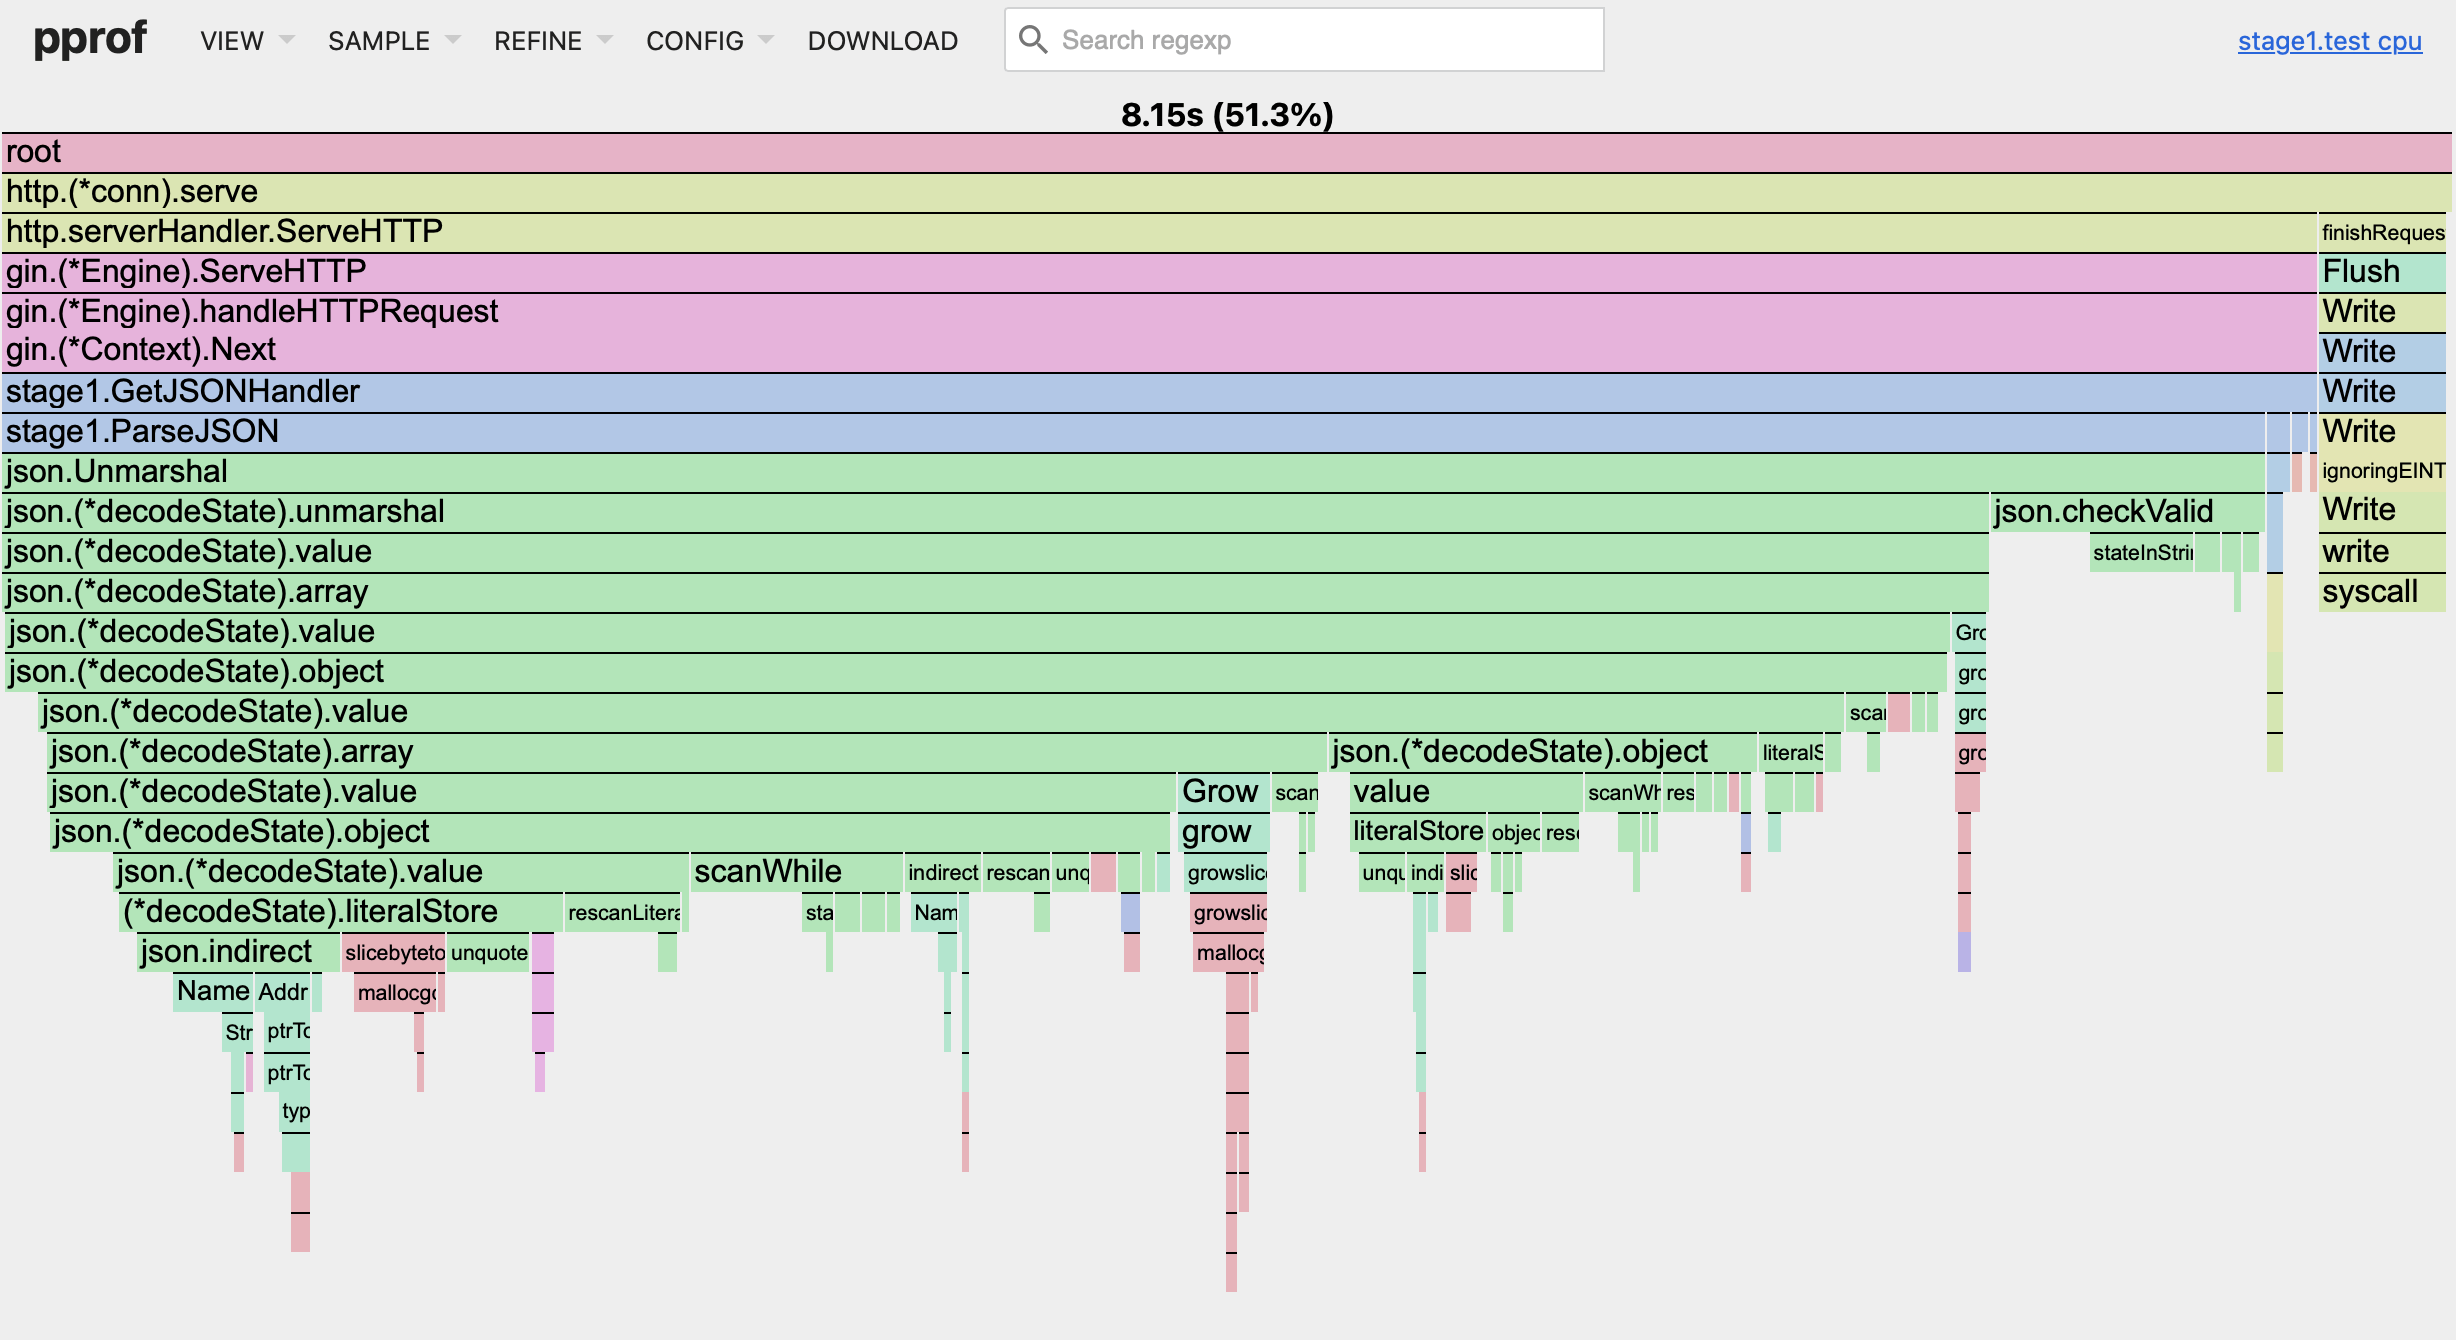Viewport: 2456px width, 1340px height.
Task: Select the short json.(*decodeState).object frame
Action: tap(1542, 753)
